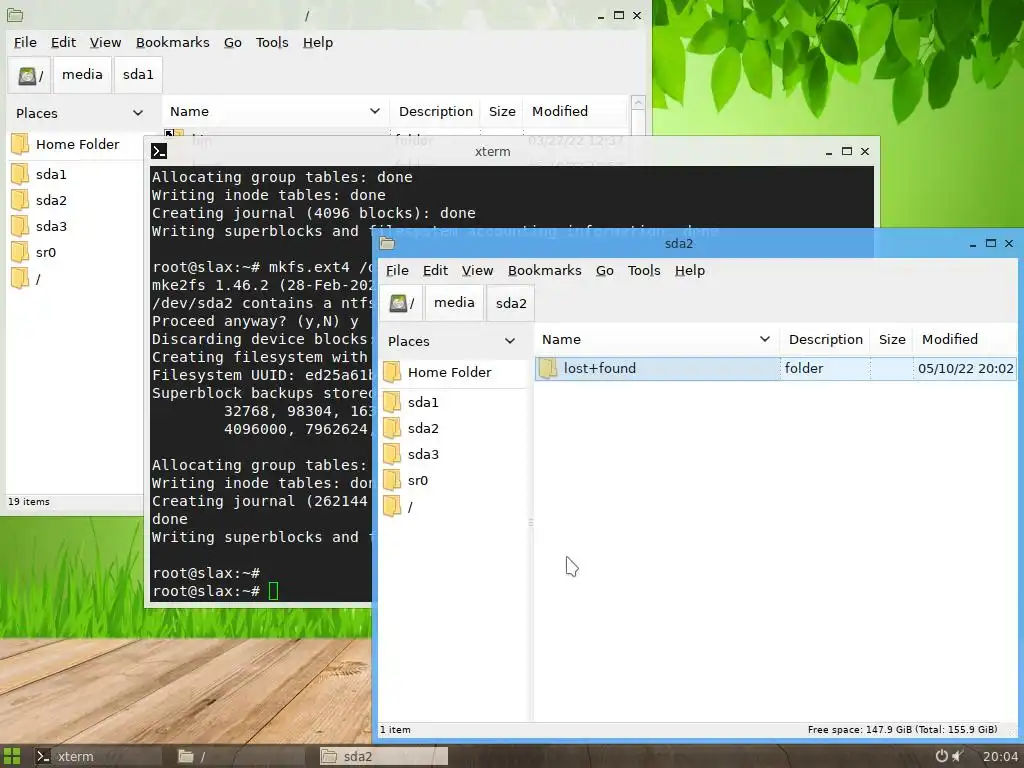Screen dimensions: 1024x768
Task: Open the Go menu in sda2 window
Action: (605, 270)
